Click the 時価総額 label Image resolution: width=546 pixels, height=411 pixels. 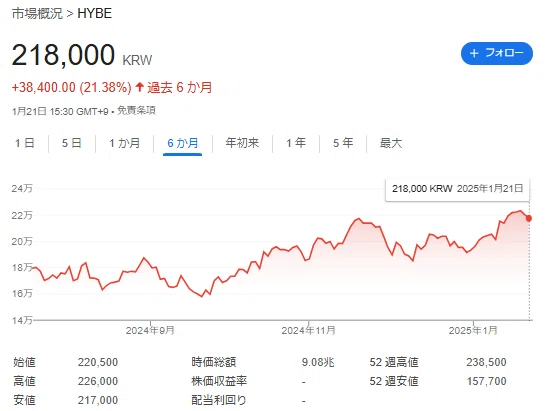(x=213, y=362)
